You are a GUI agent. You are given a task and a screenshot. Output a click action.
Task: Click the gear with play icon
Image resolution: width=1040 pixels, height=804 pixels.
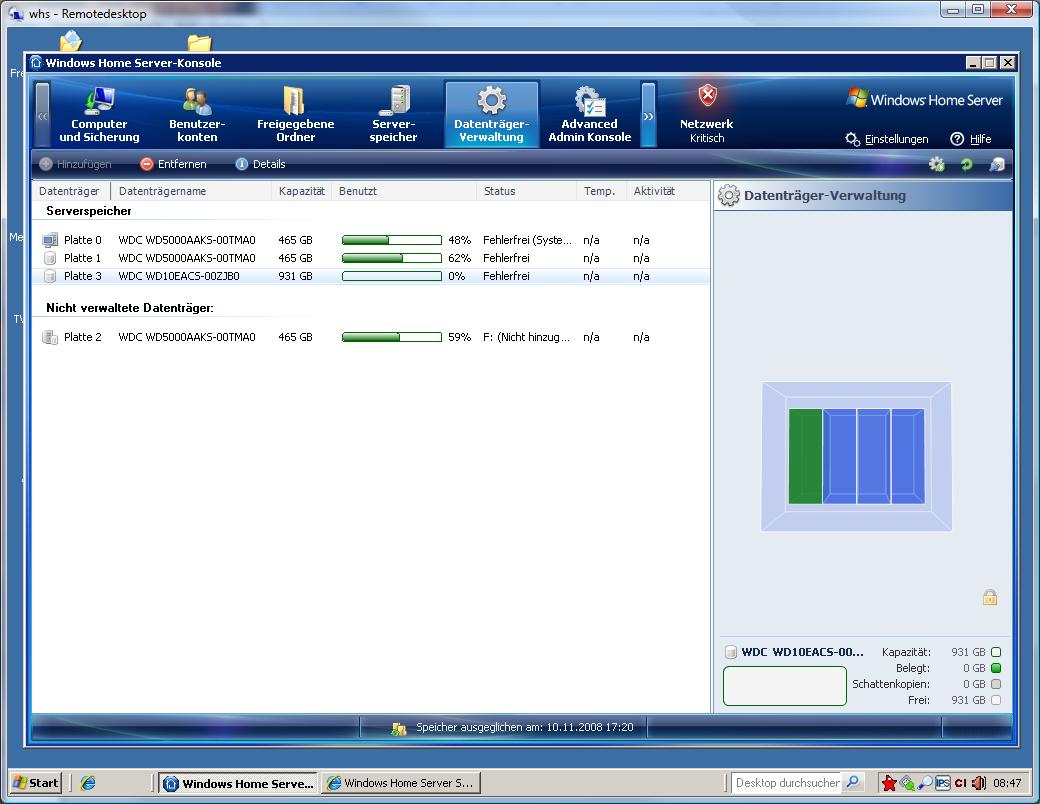[937, 164]
